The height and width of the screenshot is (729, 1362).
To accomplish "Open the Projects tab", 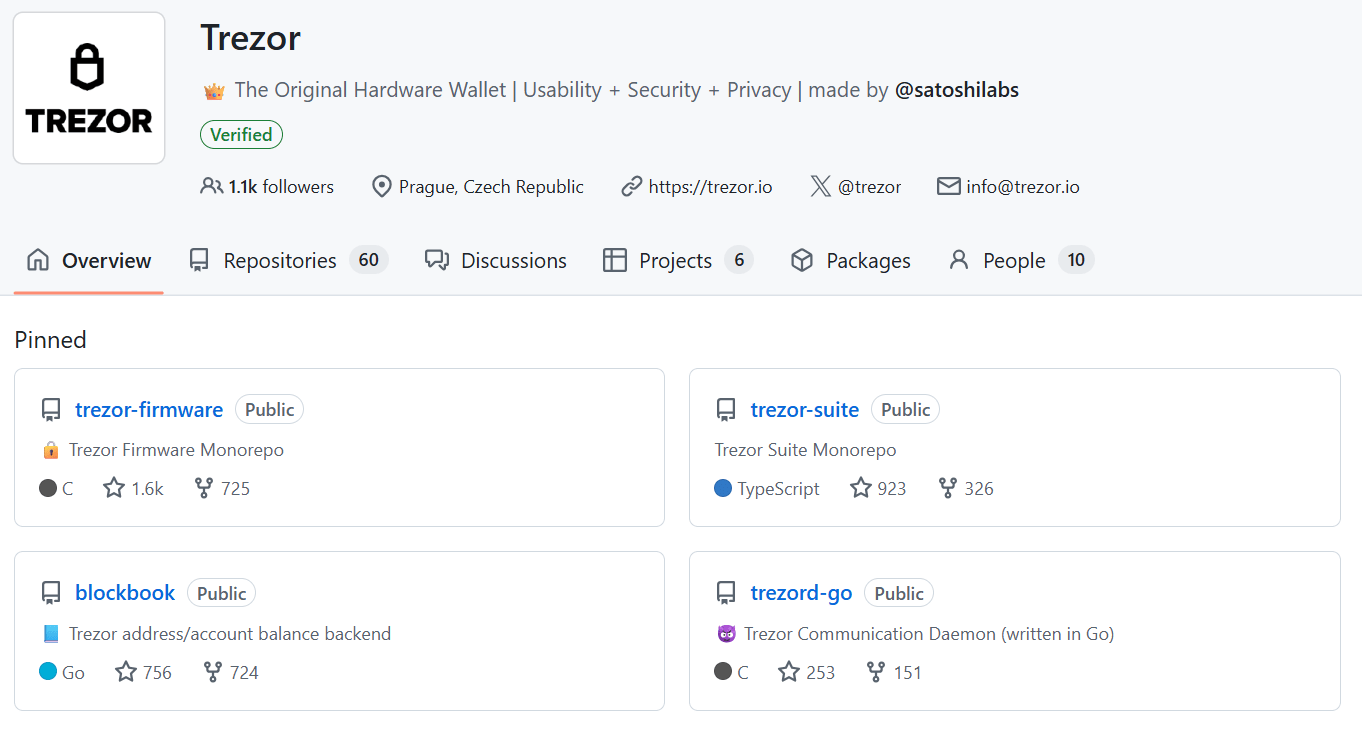I will pos(675,261).
